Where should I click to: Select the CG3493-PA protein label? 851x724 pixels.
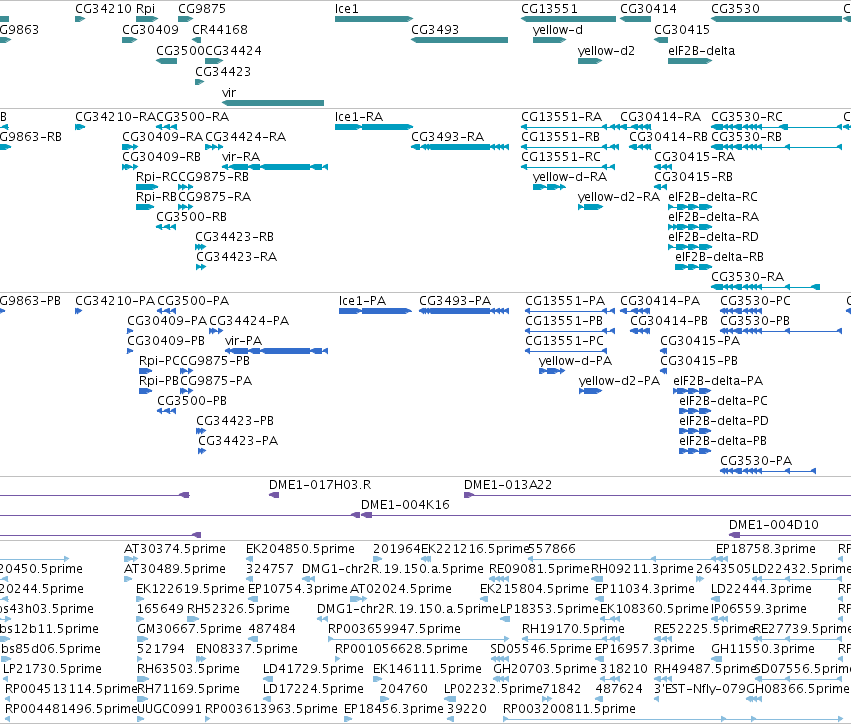455,301
